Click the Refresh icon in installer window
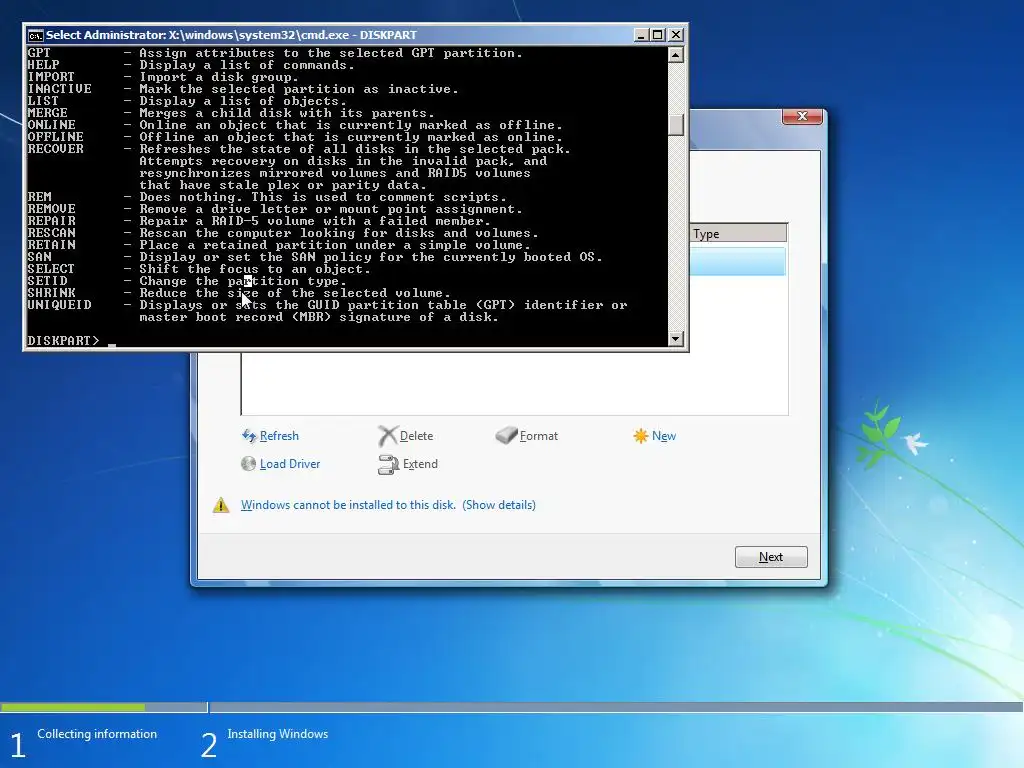This screenshot has height=768, width=1024. tap(249, 436)
